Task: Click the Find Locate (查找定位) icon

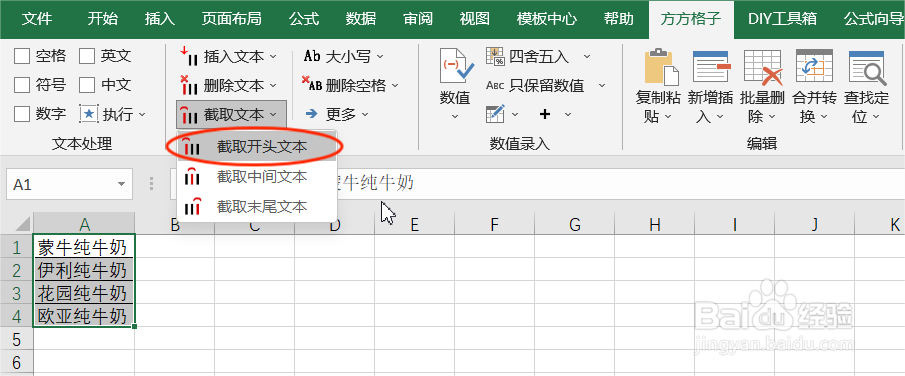Action: 867,67
